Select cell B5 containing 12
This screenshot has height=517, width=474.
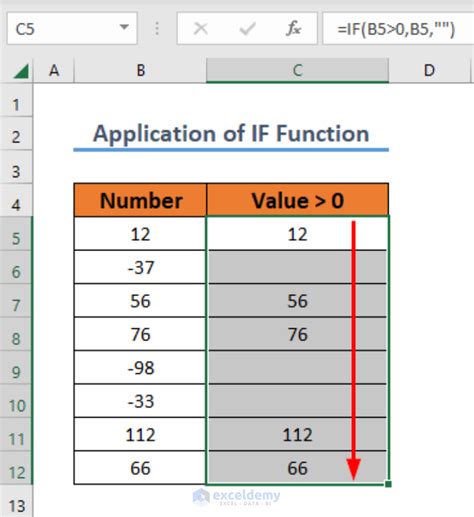[140, 234]
